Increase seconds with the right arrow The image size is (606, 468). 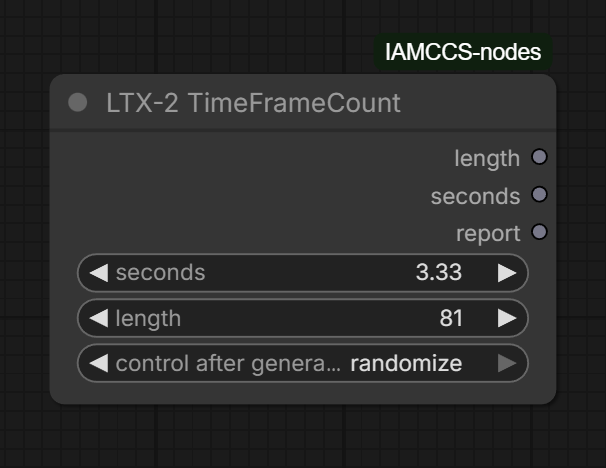tap(507, 273)
